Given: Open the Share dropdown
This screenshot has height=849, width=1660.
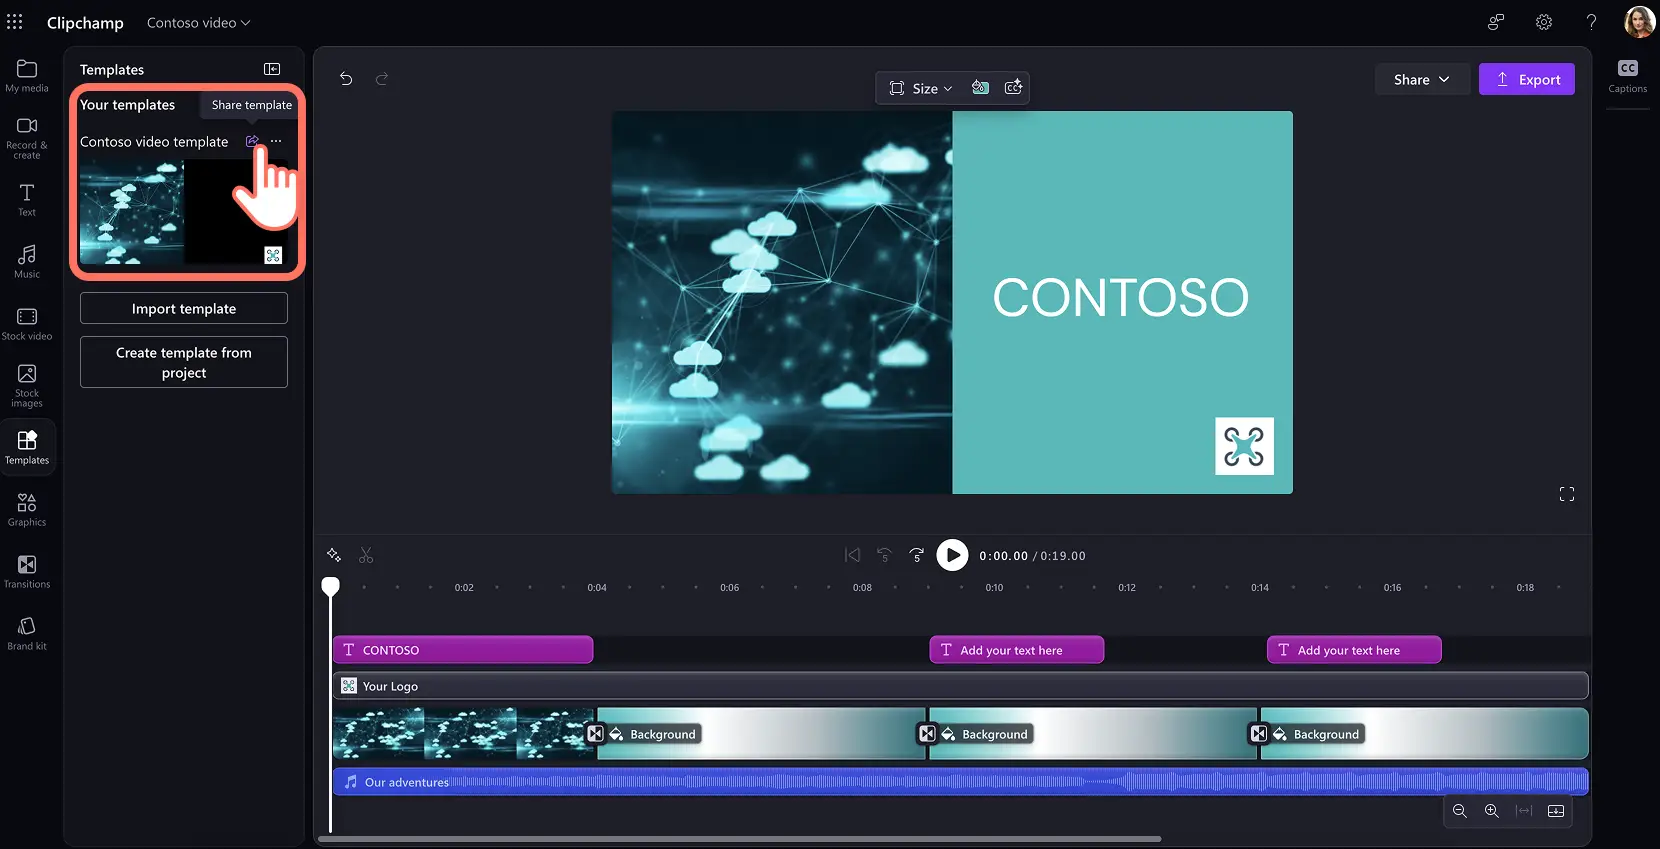Looking at the screenshot, I should coord(1421,79).
